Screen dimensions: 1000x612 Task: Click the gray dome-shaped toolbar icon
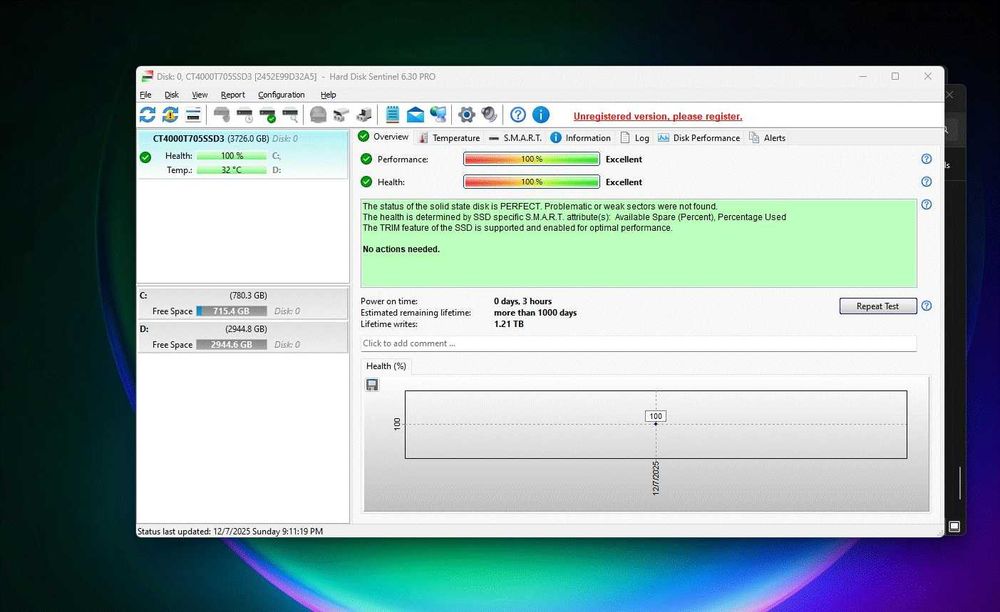click(x=318, y=115)
